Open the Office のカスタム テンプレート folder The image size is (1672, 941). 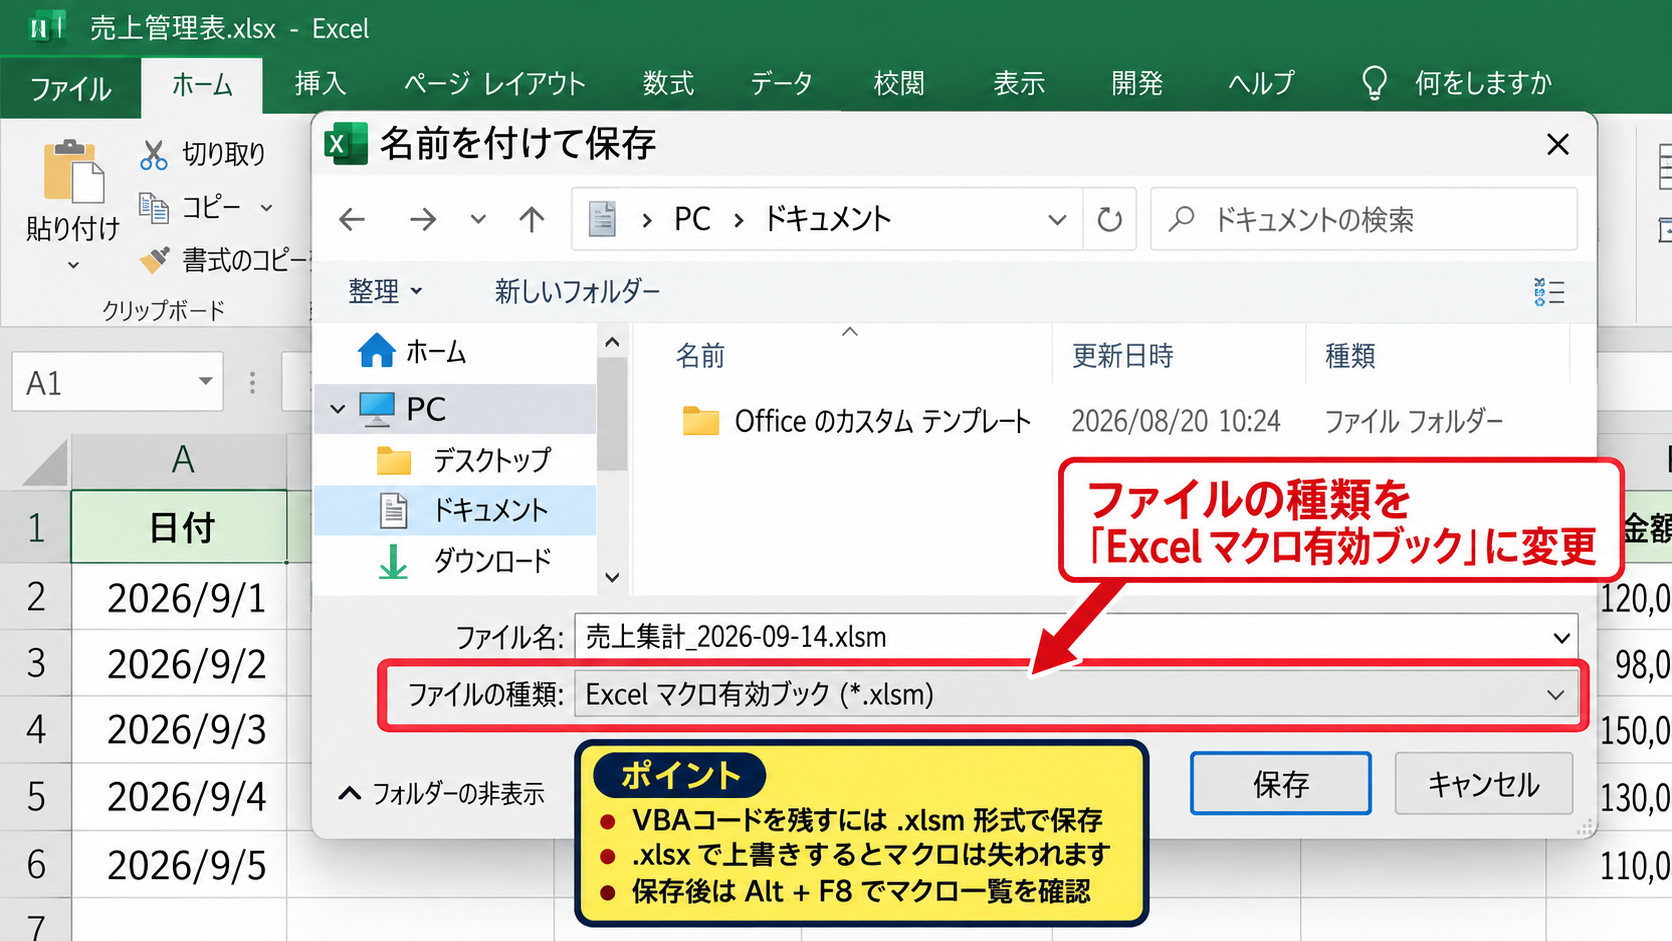click(x=856, y=421)
